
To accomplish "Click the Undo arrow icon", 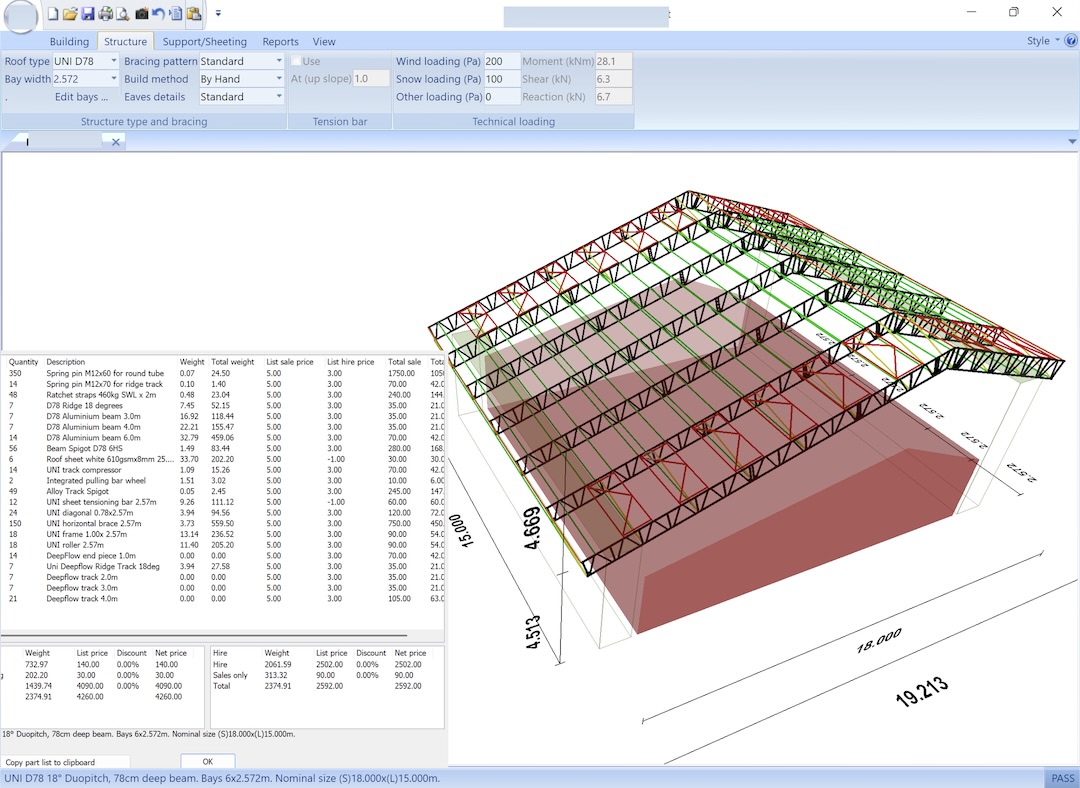I will click(158, 14).
